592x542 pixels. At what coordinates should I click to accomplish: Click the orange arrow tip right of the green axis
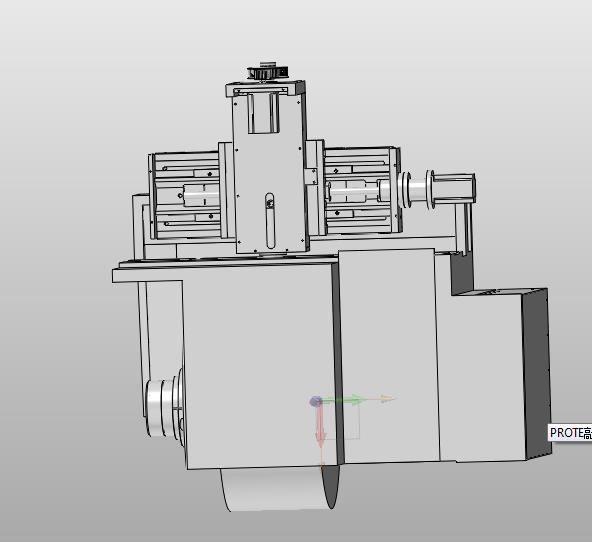[388, 399]
